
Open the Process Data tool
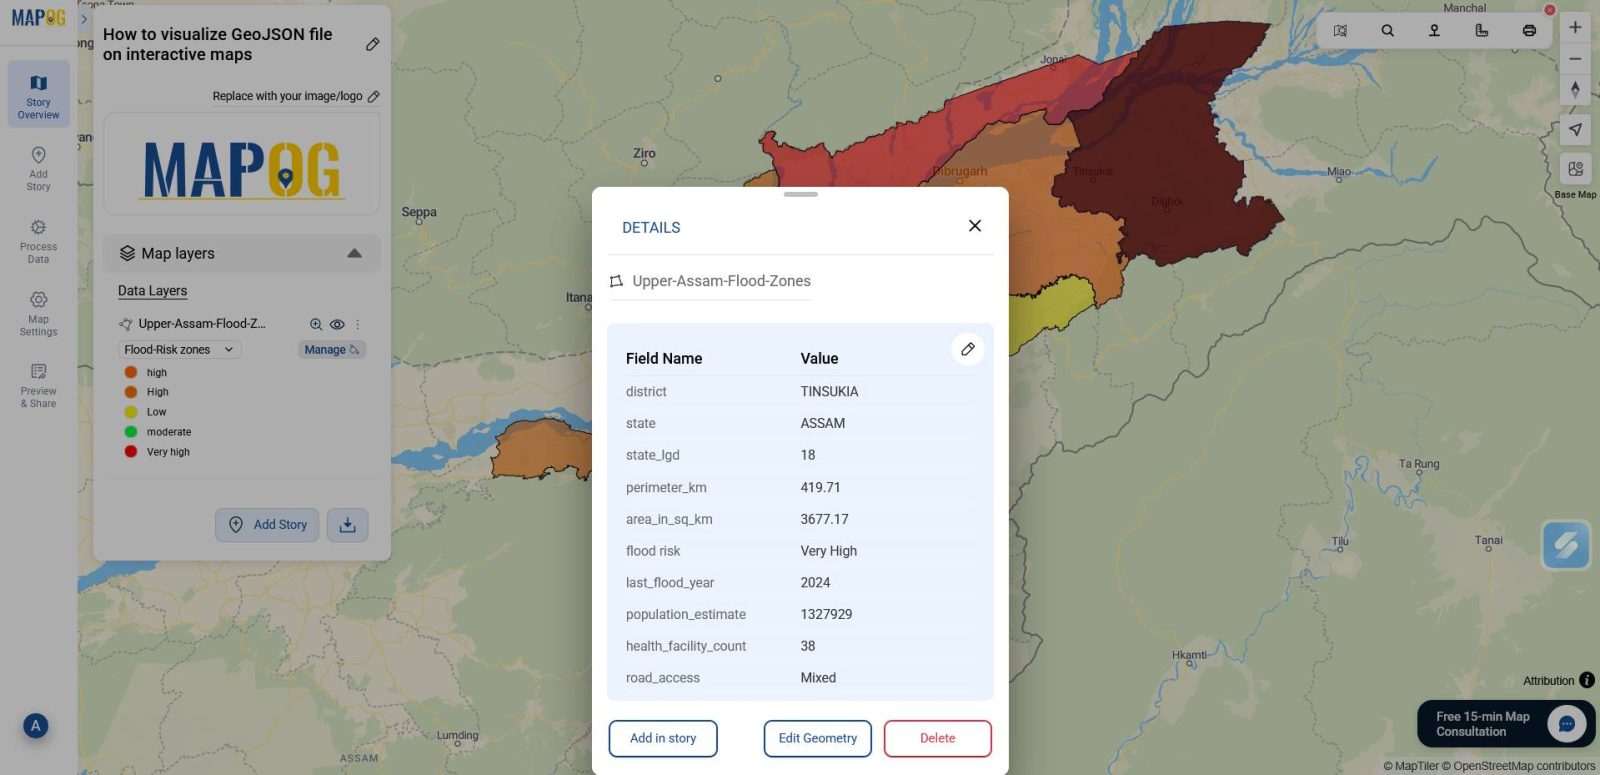click(x=38, y=241)
